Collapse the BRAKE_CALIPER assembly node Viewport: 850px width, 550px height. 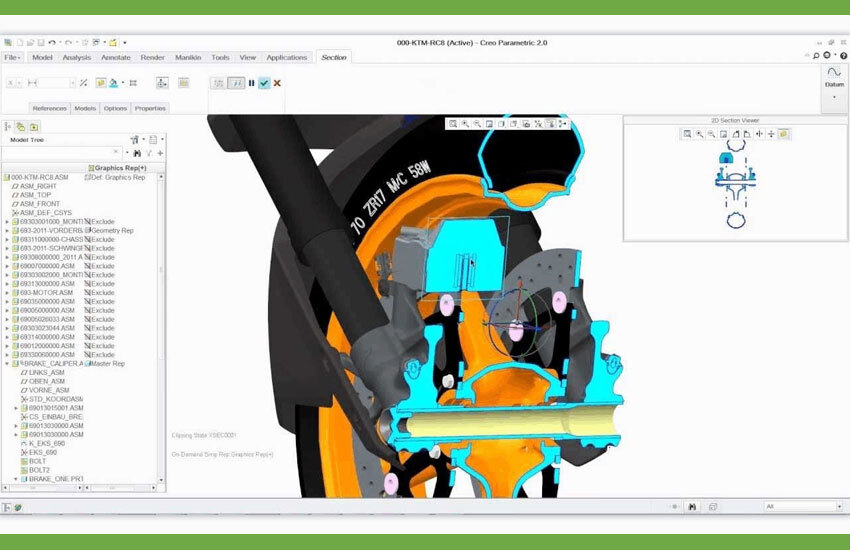[7, 364]
